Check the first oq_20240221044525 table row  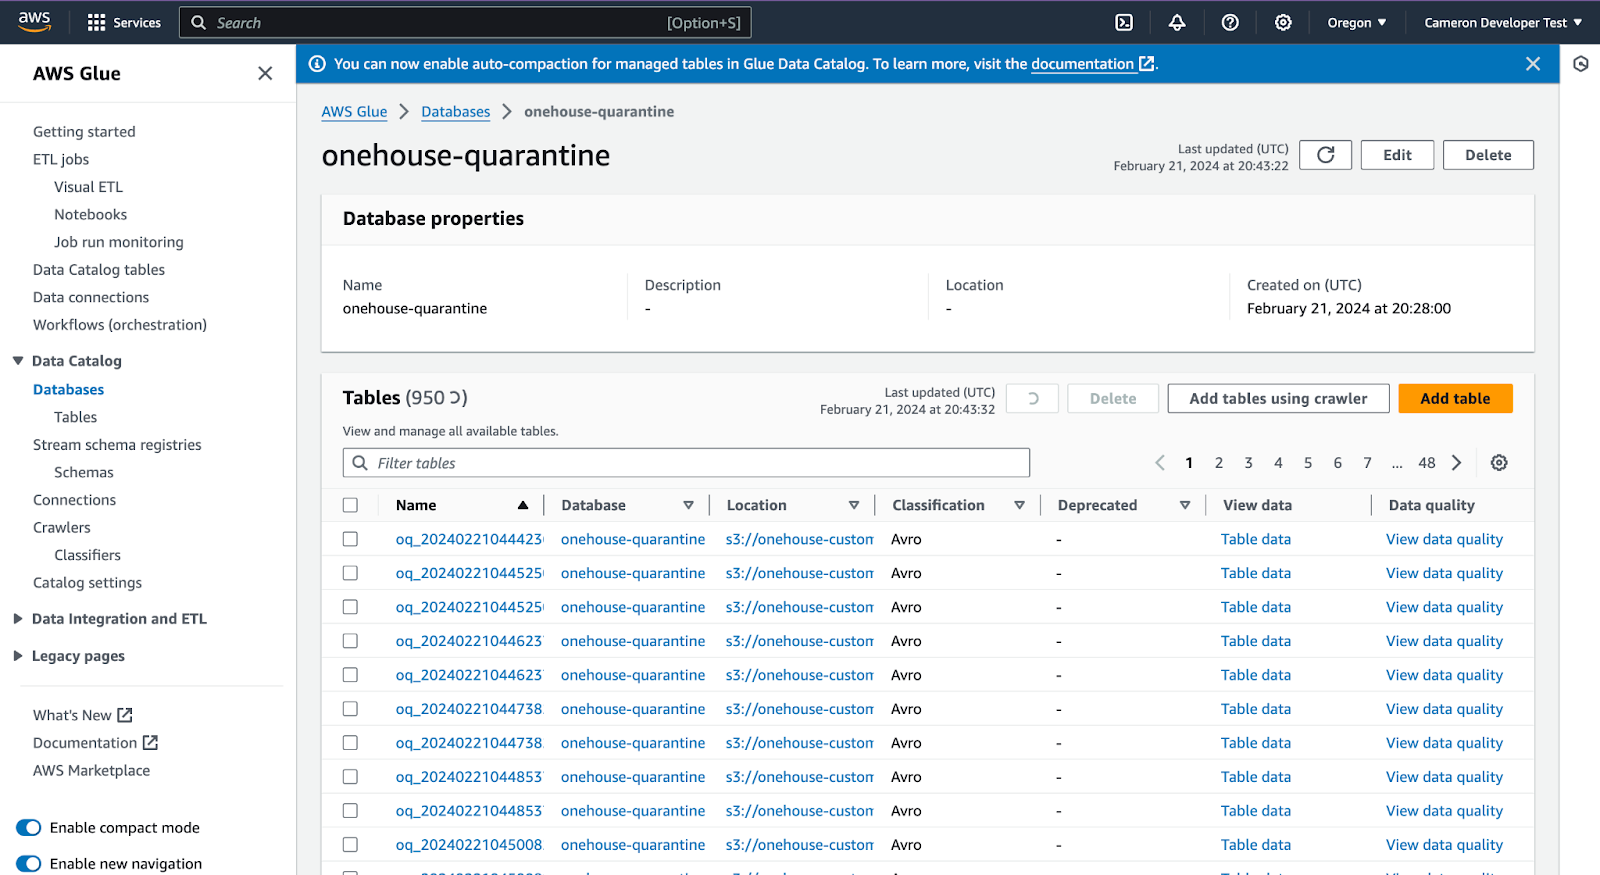point(350,573)
